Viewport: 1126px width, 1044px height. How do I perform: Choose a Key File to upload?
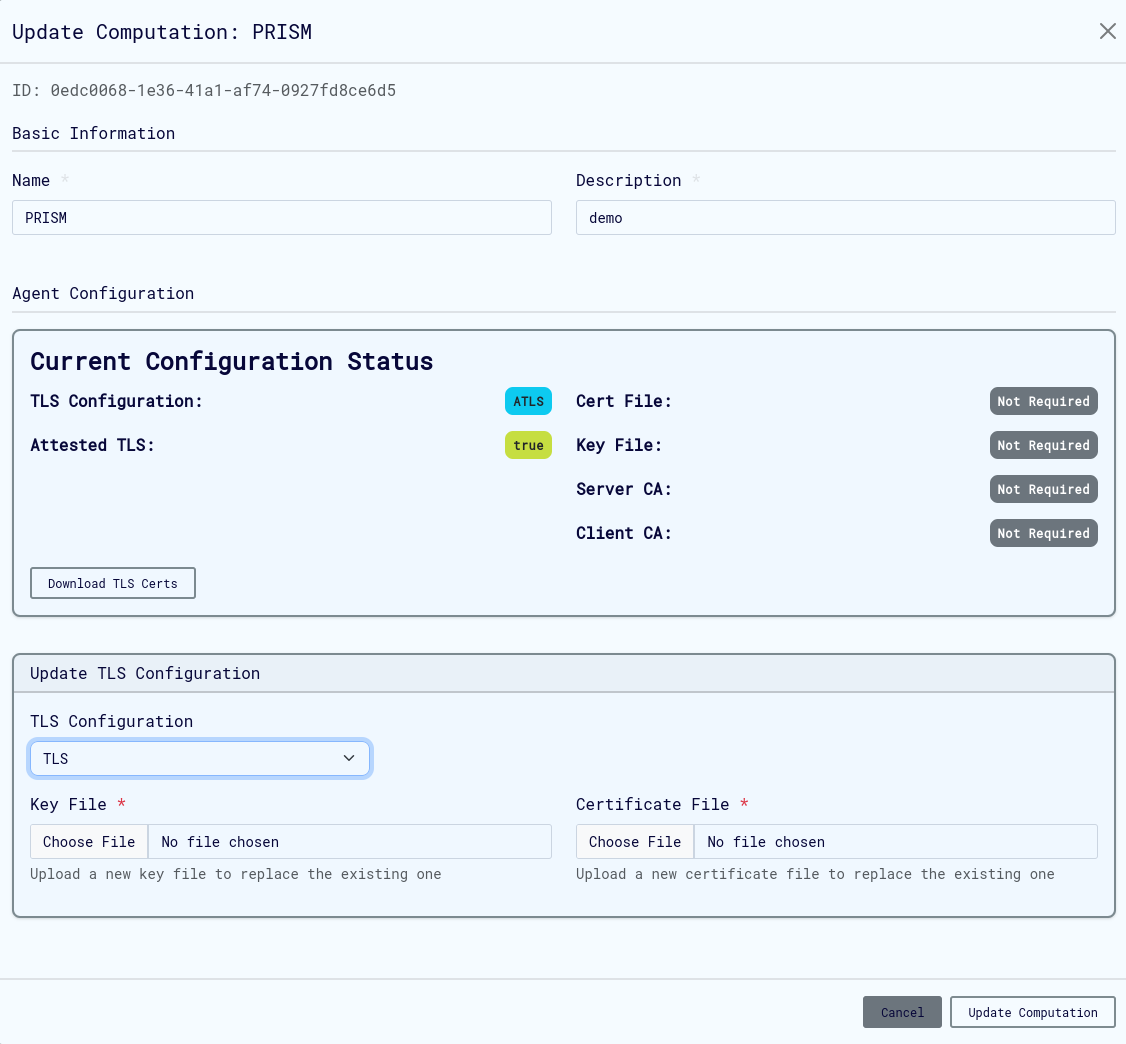[89, 842]
